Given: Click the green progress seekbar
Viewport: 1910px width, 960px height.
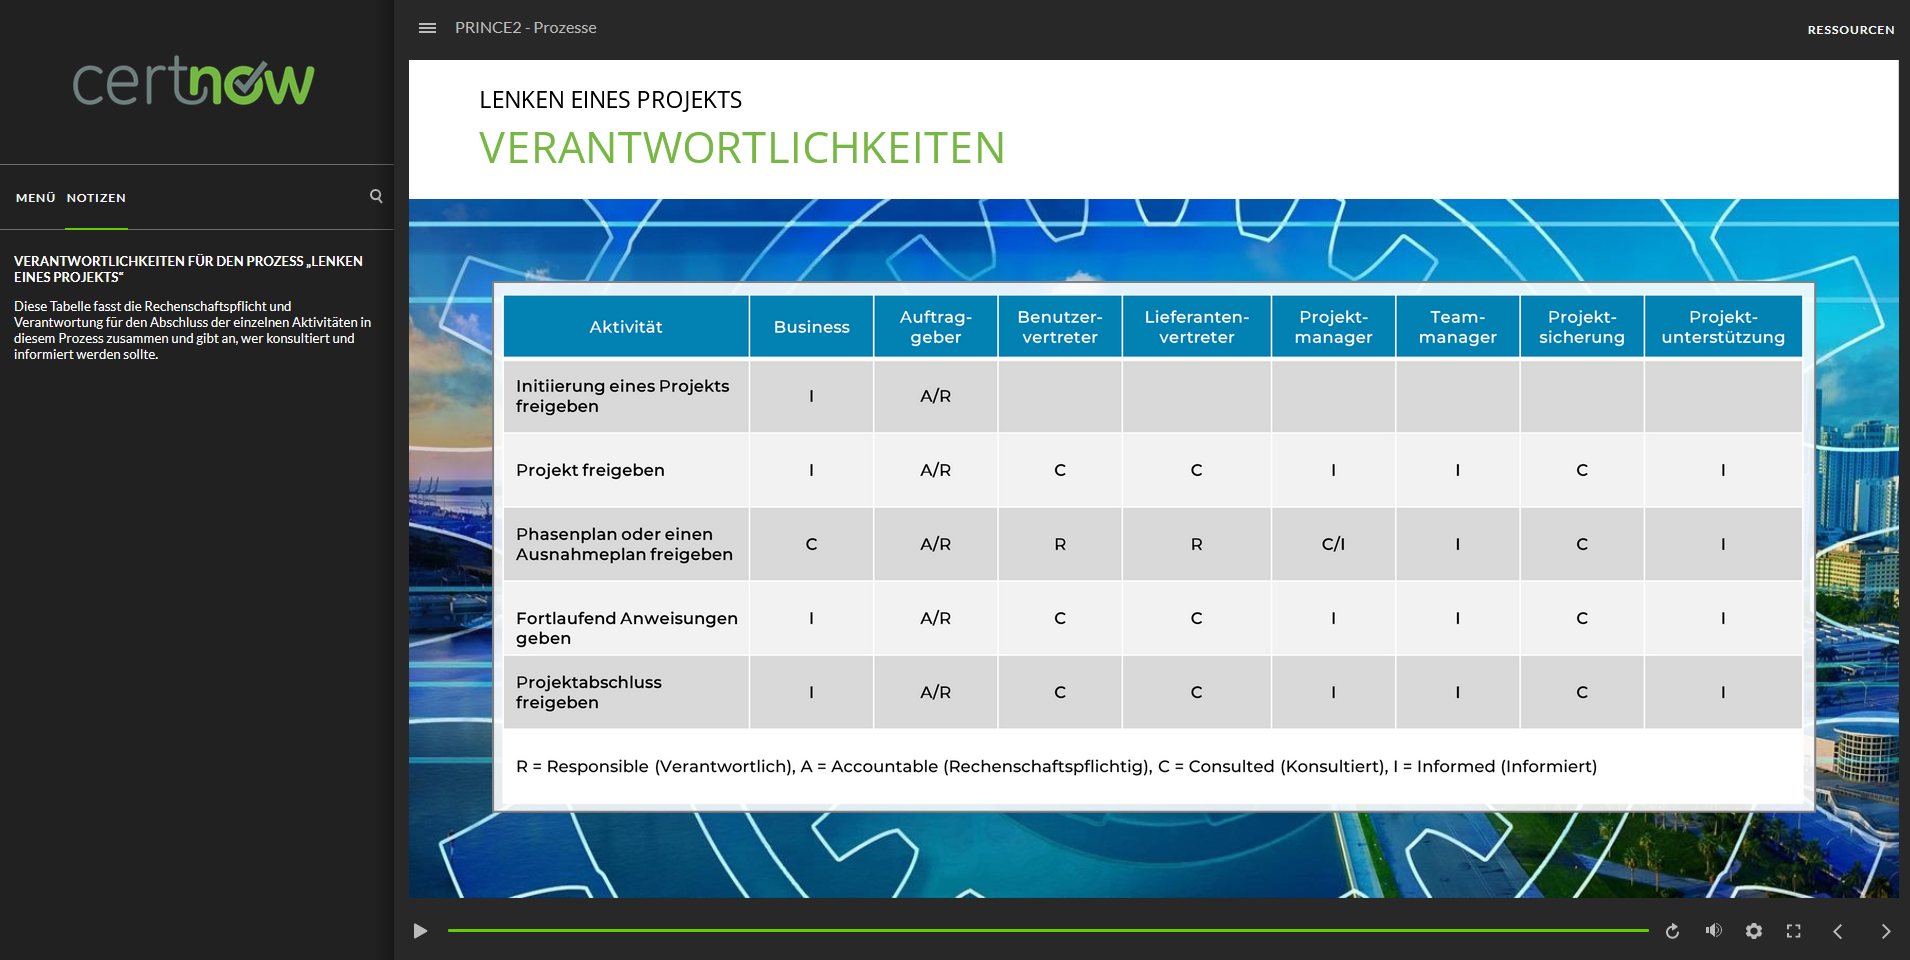Looking at the screenshot, I should pos(1047,930).
